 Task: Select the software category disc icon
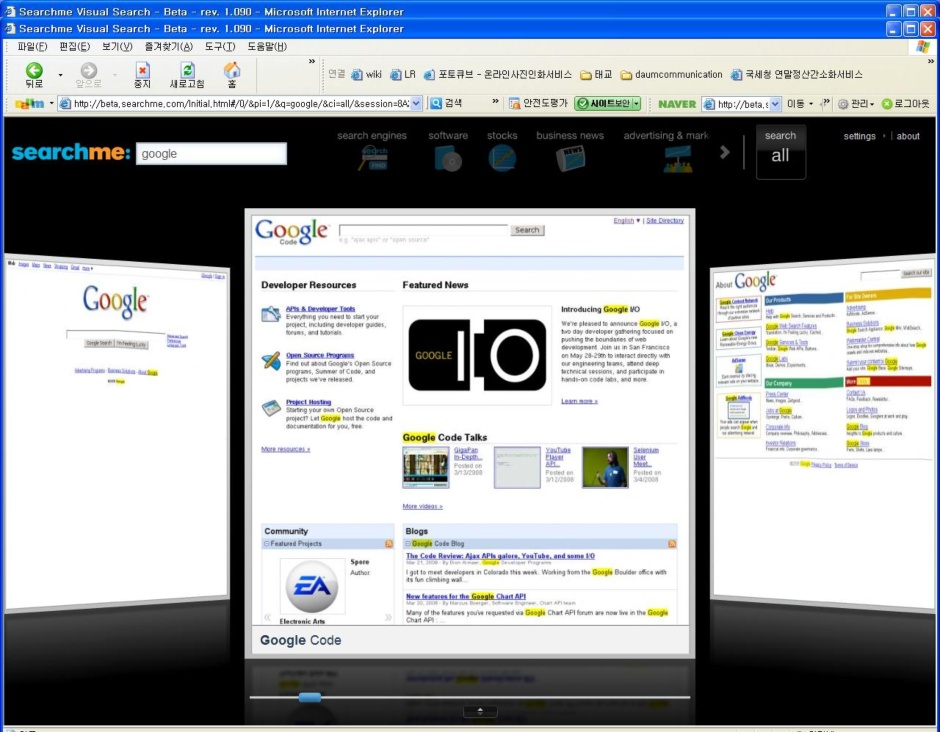click(x=448, y=158)
